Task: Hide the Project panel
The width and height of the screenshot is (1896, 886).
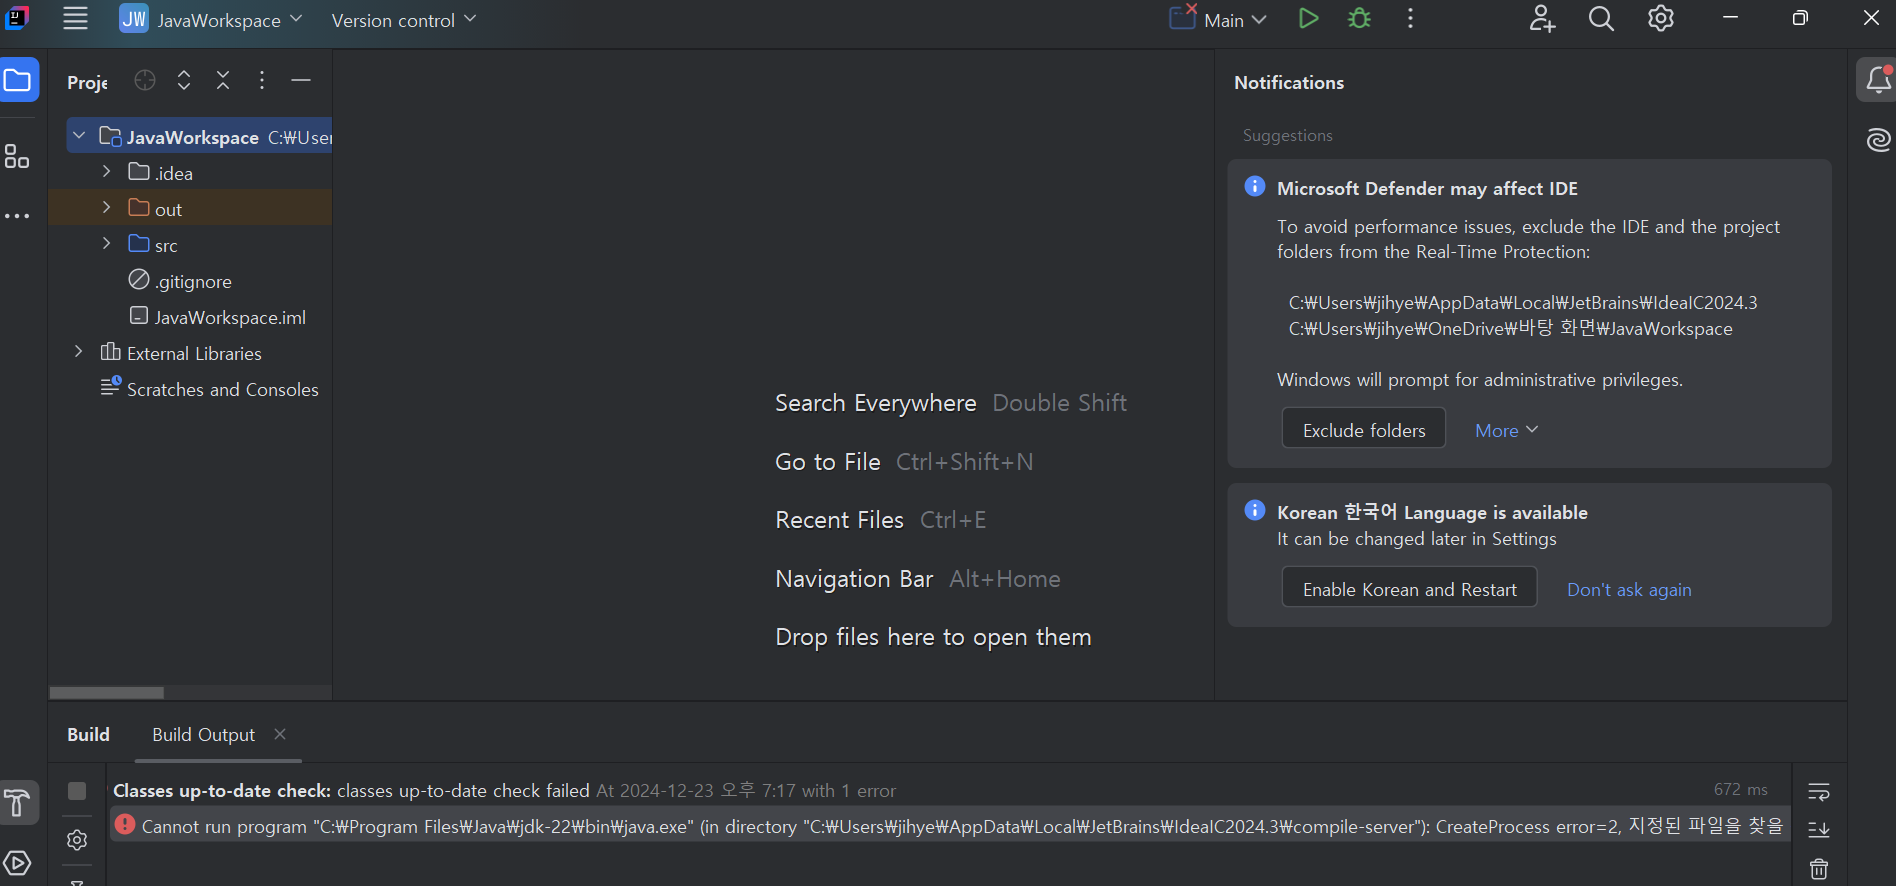Action: point(301,80)
